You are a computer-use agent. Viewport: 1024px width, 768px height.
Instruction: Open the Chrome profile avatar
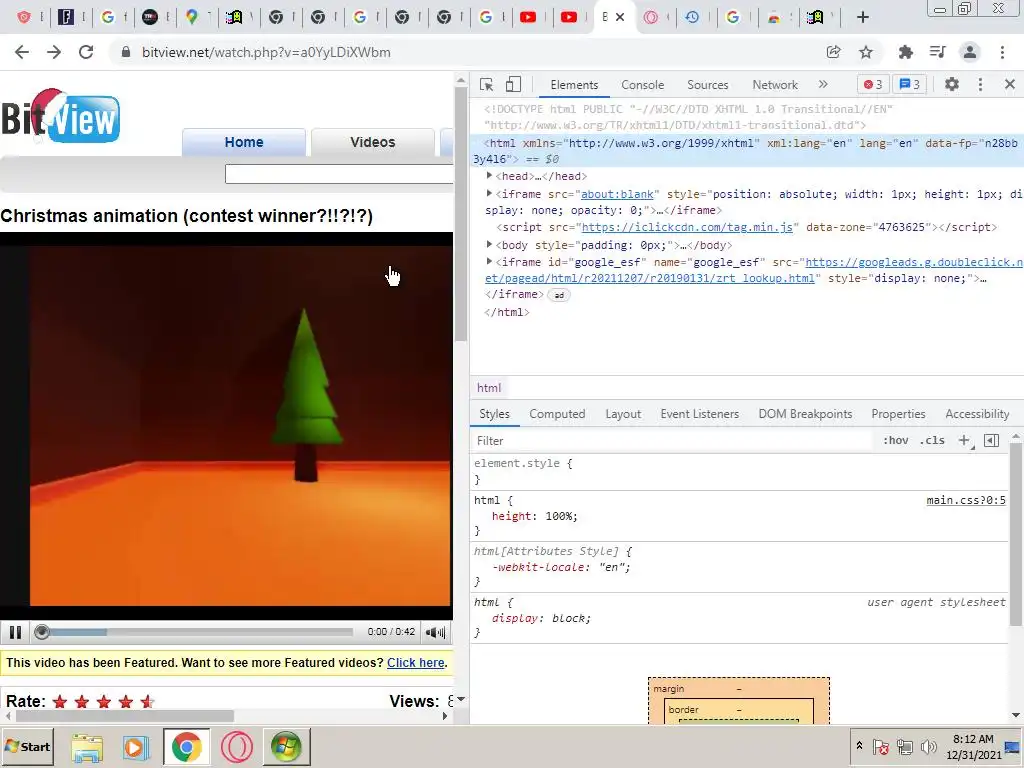click(x=970, y=52)
